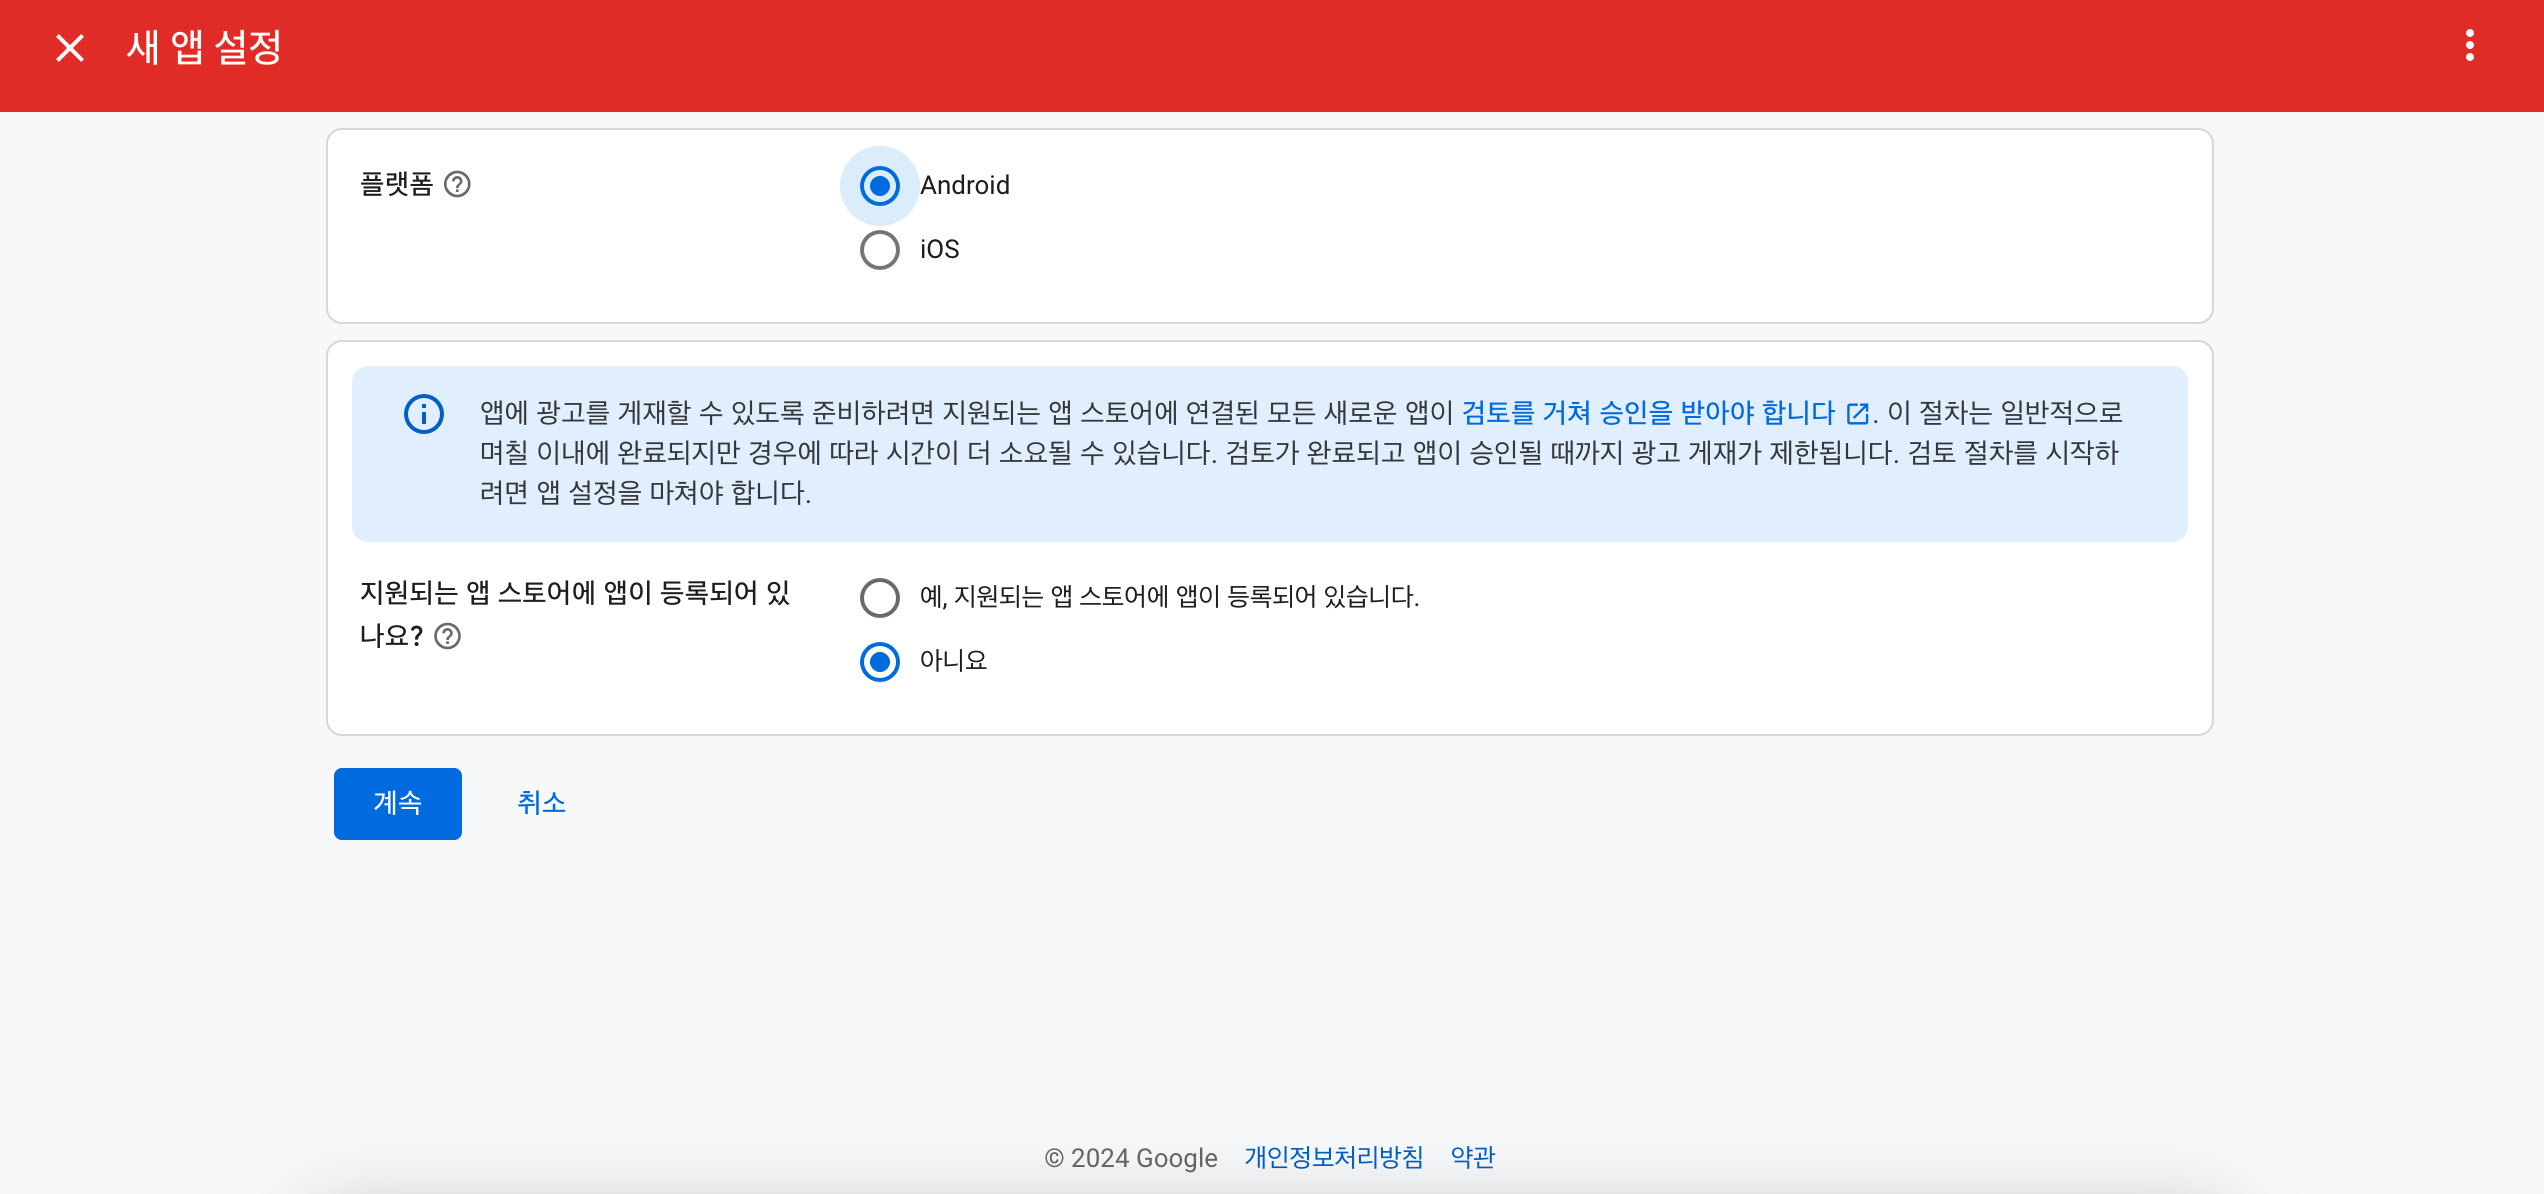
Task: Click the 예, 지원되는 앱 스토어 option text
Action: 1168,598
